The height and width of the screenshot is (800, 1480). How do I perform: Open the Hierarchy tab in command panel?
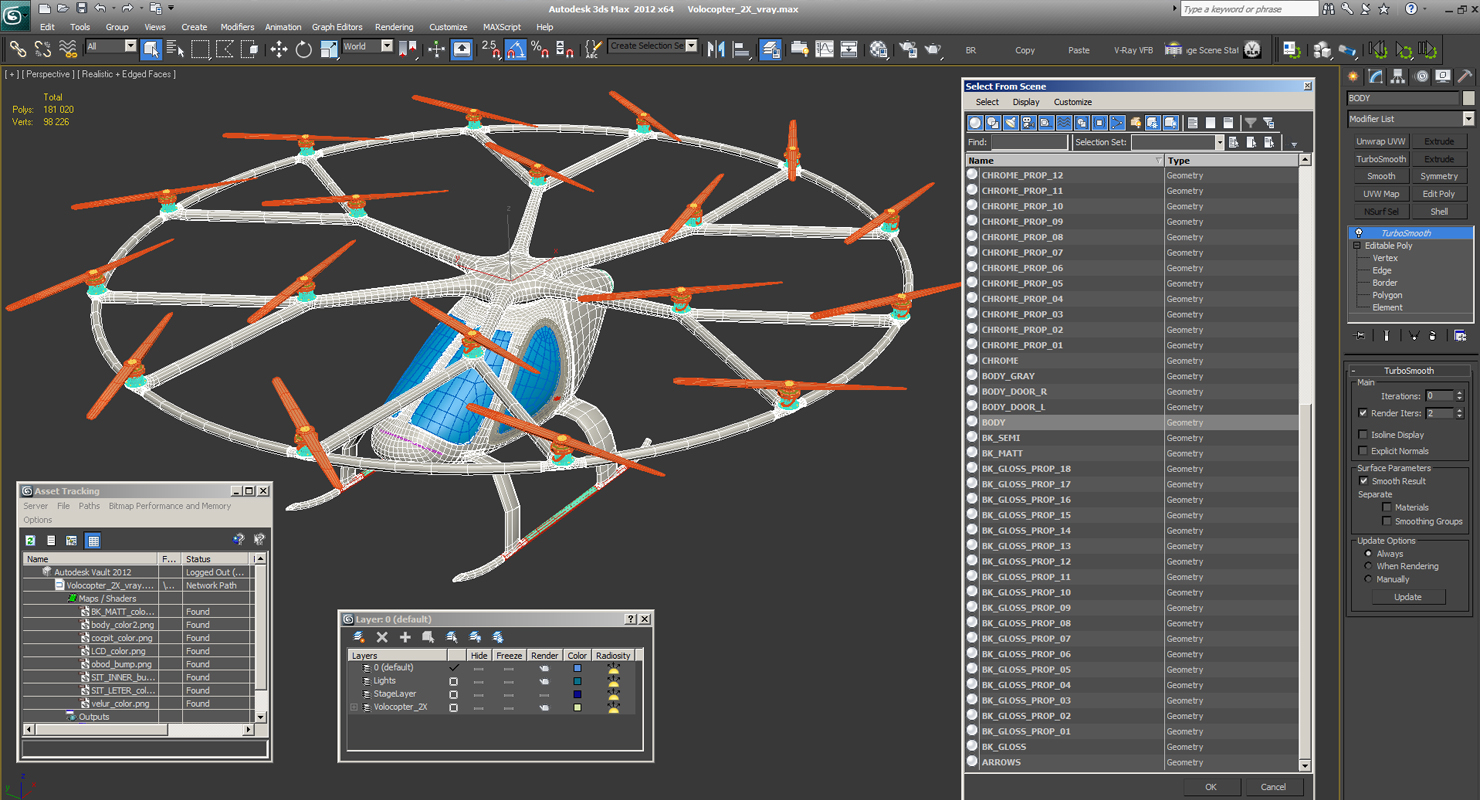coord(1398,76)
